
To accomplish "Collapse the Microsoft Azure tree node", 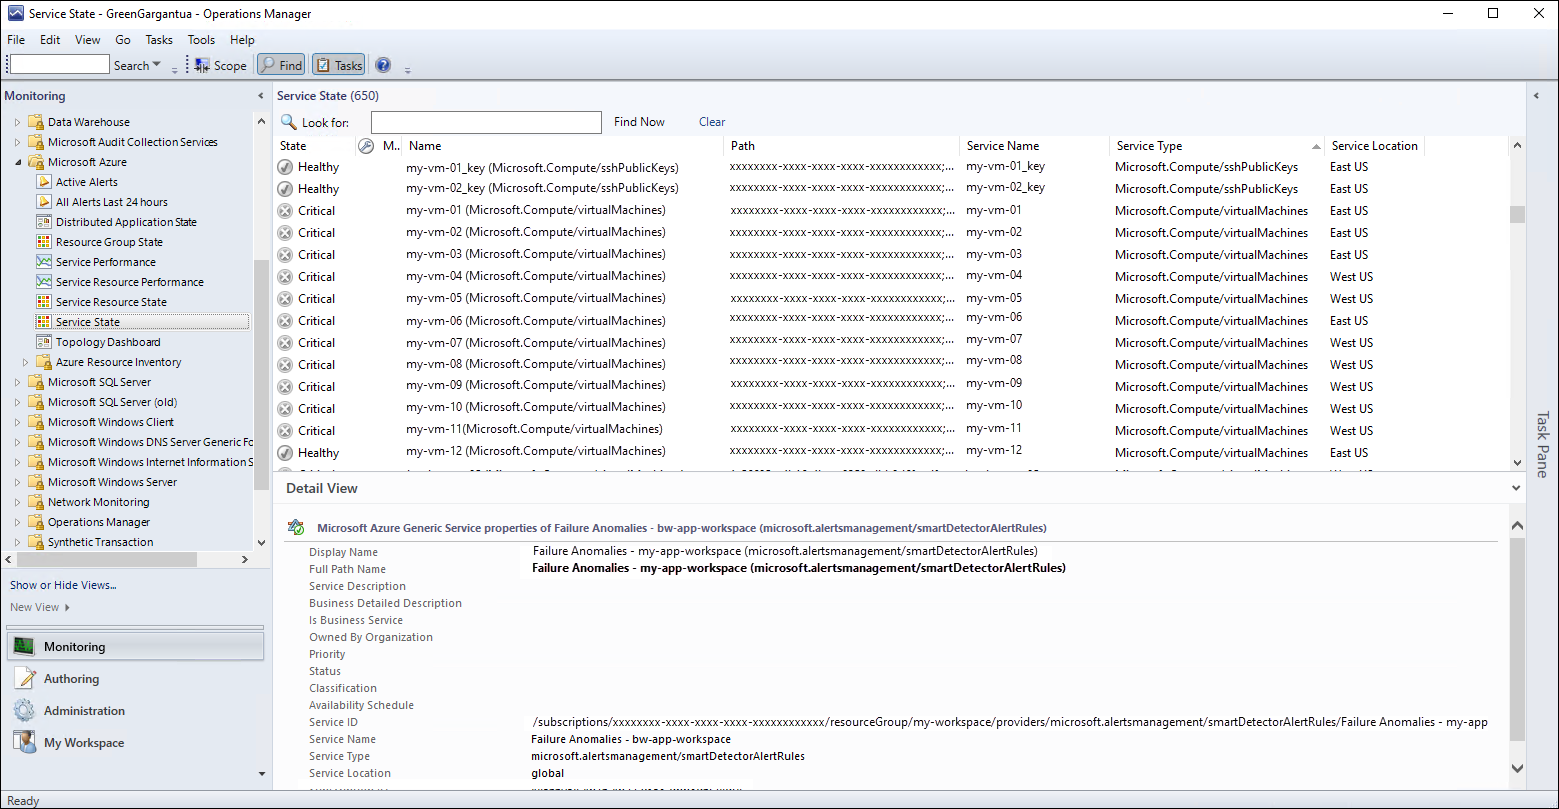I will click(17, 162).
